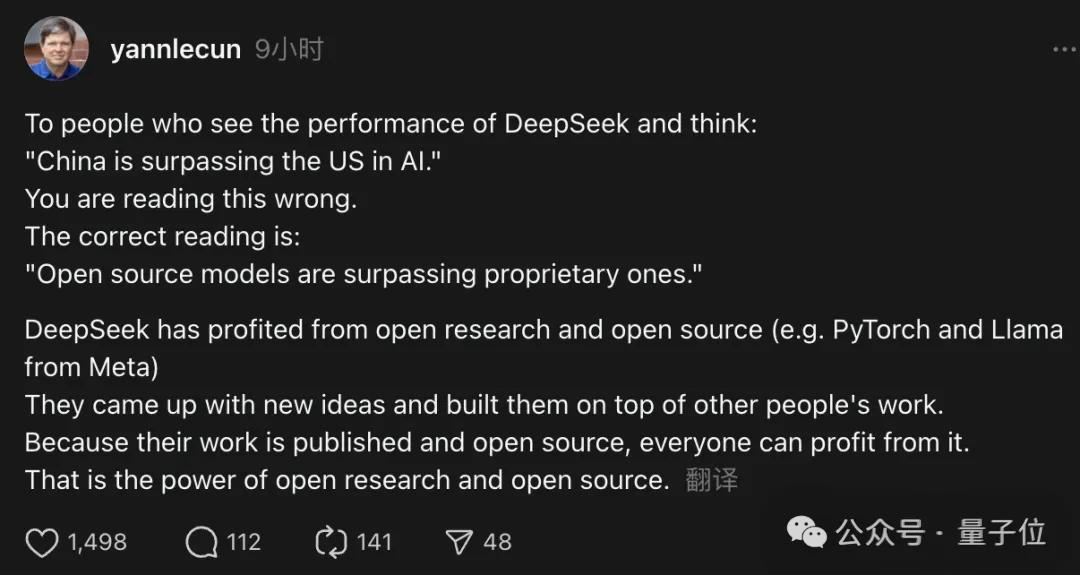Translate the post via 翻译
The image size is (1080, 575).
[x=712, y=480]
